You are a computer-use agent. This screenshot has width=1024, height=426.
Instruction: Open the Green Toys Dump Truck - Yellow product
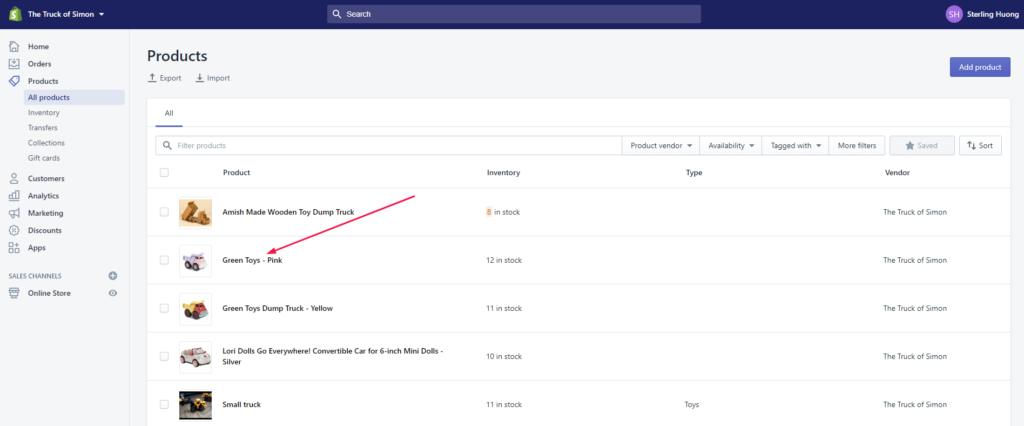(277, 308)
